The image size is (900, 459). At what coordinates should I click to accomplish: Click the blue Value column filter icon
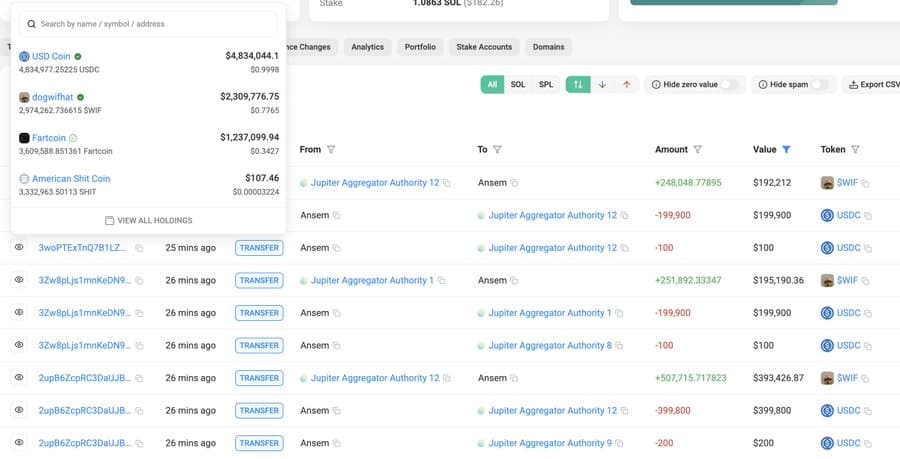tap(786, 150)
